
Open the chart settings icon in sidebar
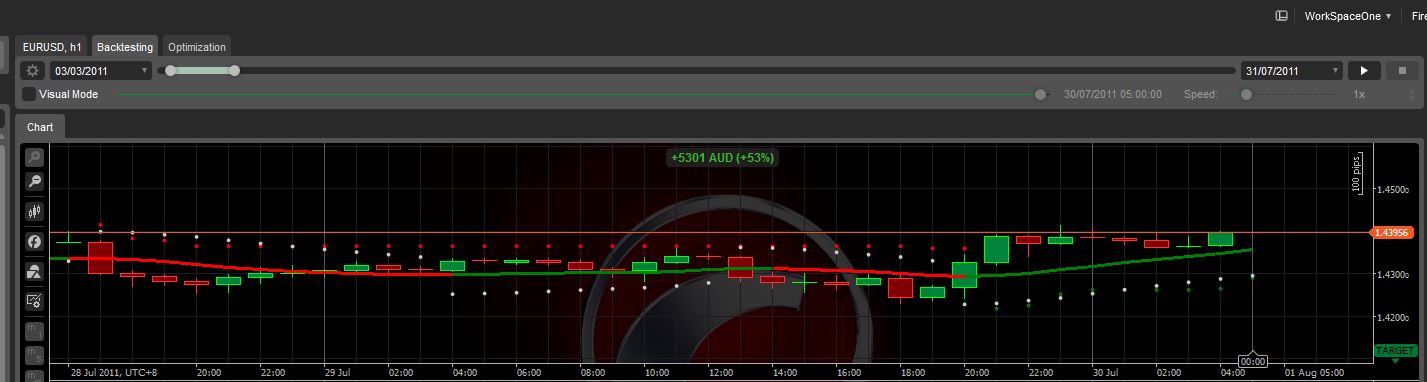point(34,300)
